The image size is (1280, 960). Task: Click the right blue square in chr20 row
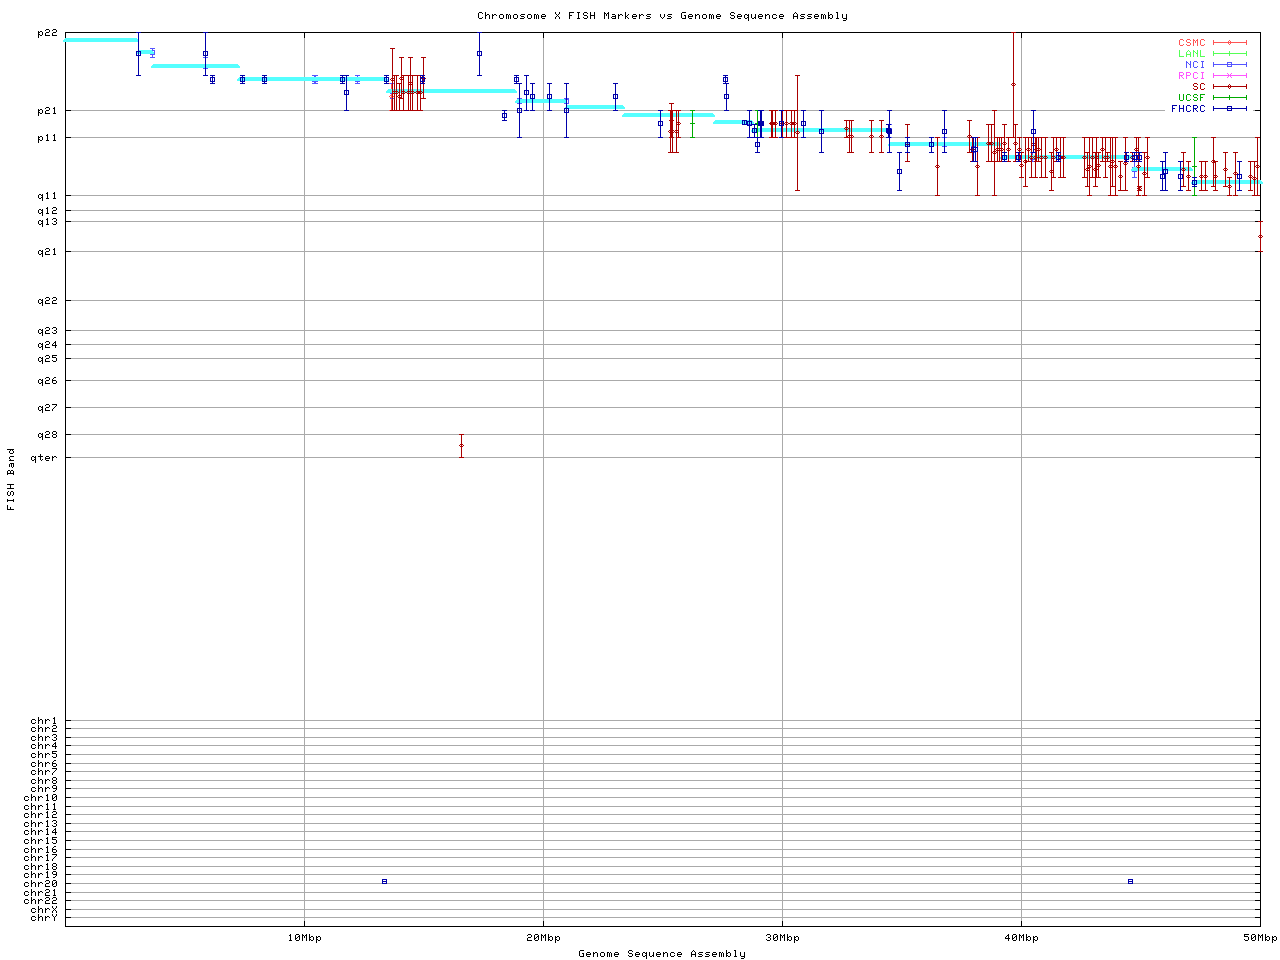coord(1130,881)
